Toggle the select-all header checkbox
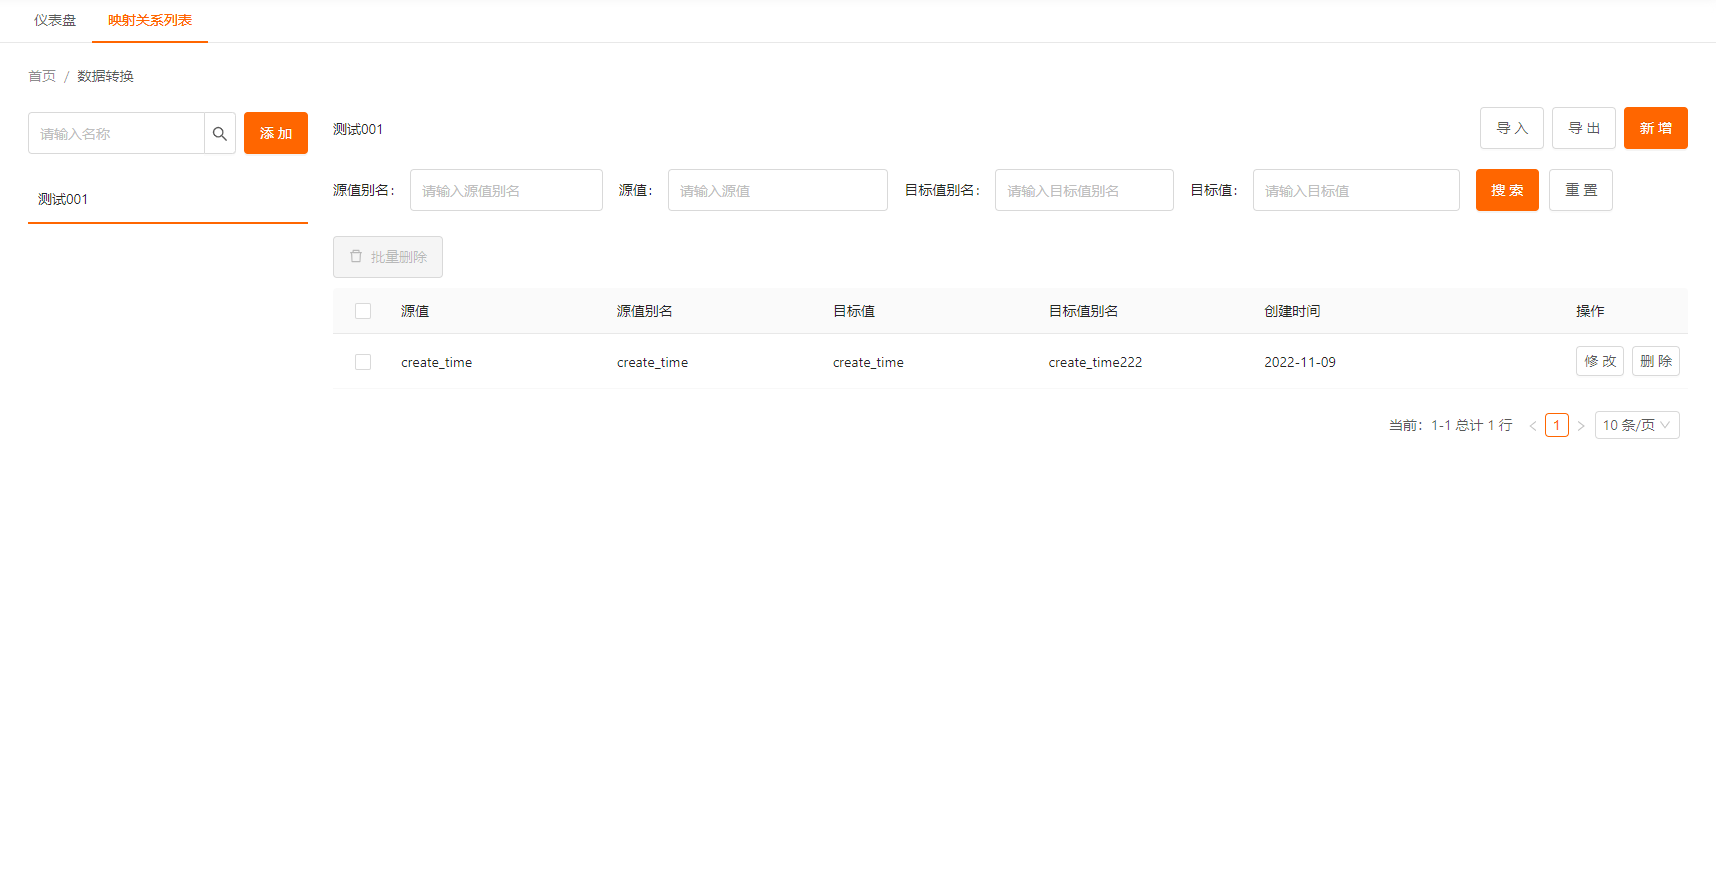 (363, 311)
